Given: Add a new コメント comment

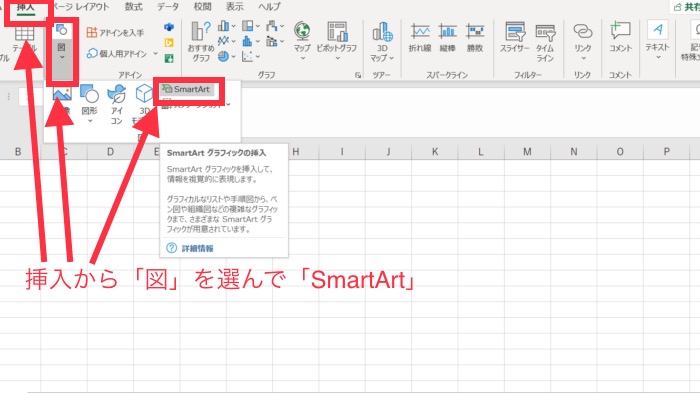Looking at the screenshot, I should coord(621,37).
